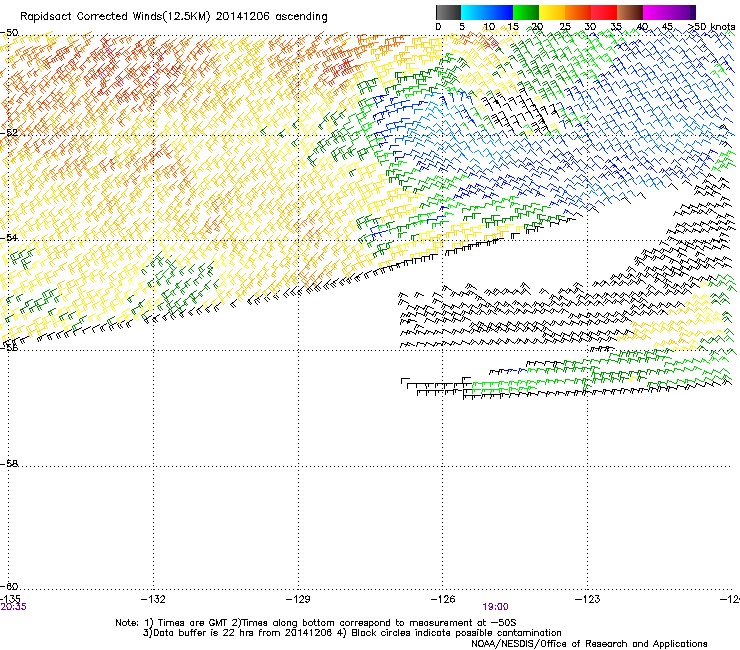Viewport: 740px width, 650px height.
Task: Click the -54 latitude axis label
Action: pos(9,237)
